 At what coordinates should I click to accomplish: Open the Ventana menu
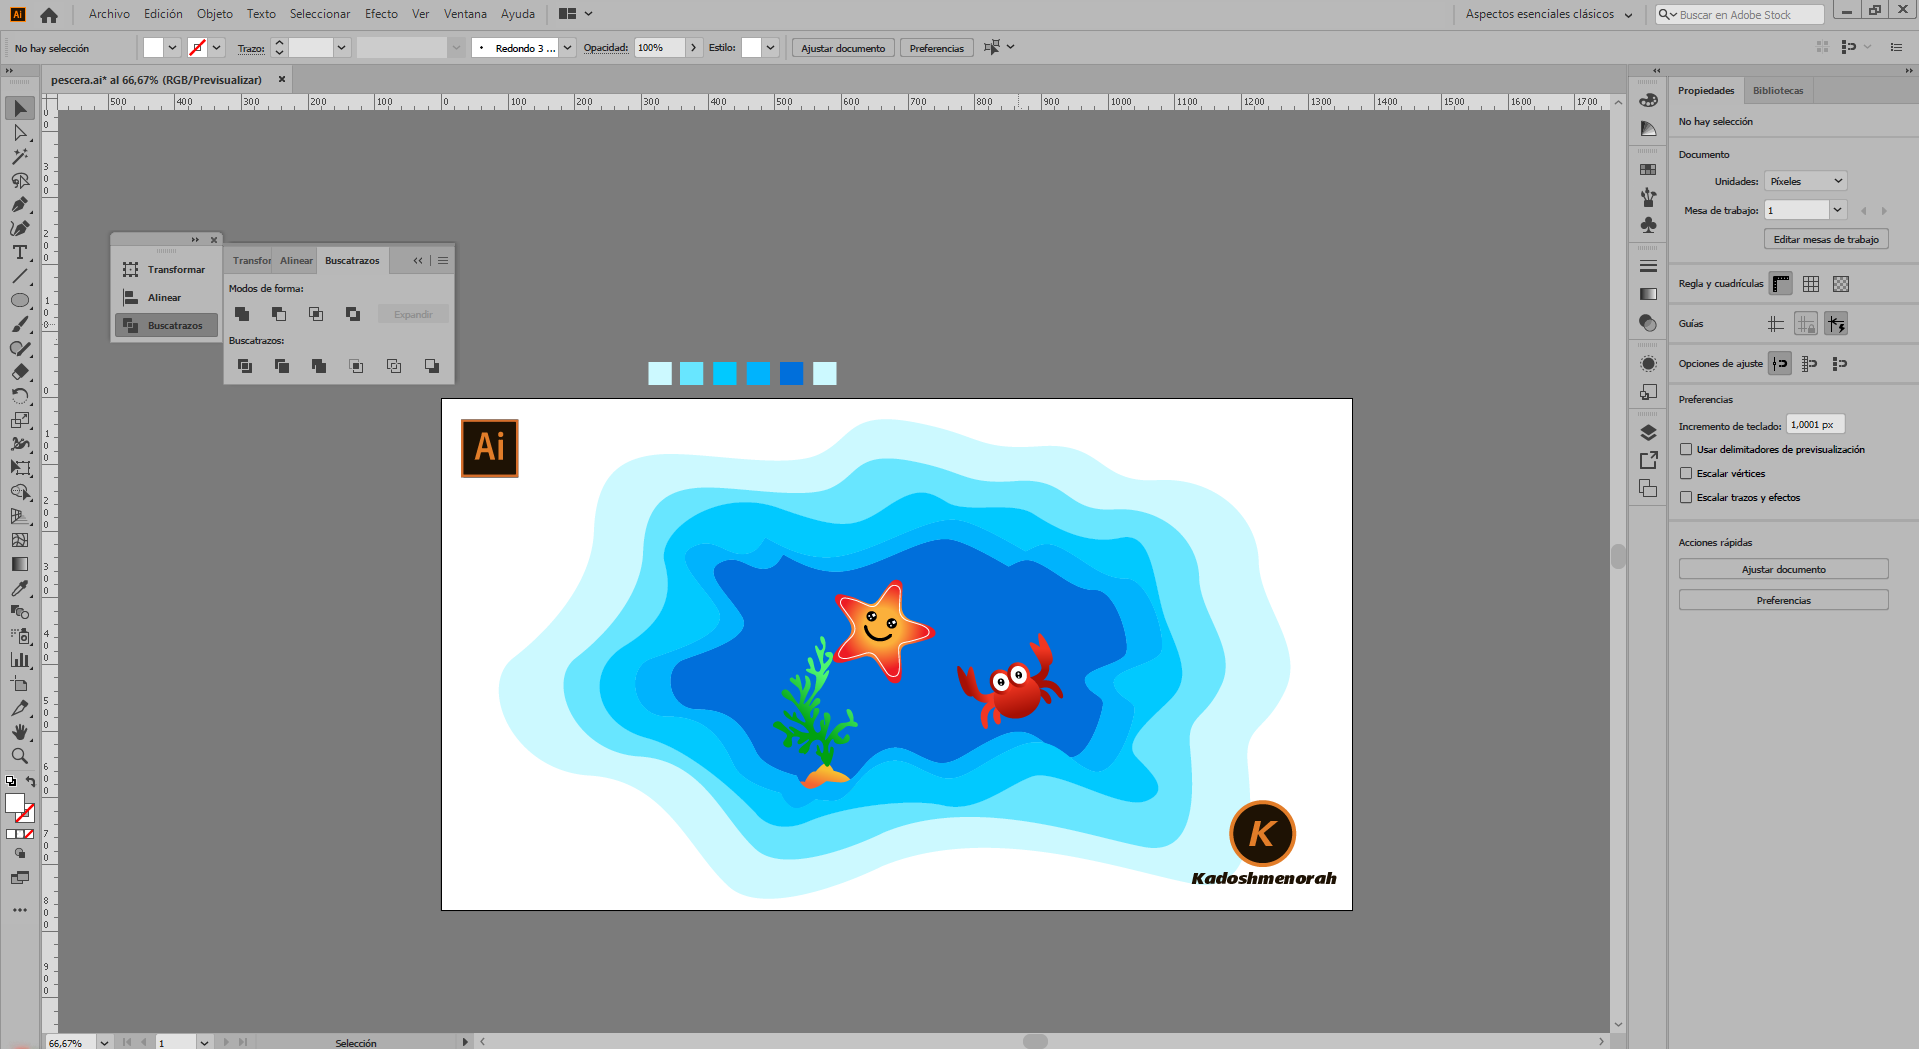(465, 14)
